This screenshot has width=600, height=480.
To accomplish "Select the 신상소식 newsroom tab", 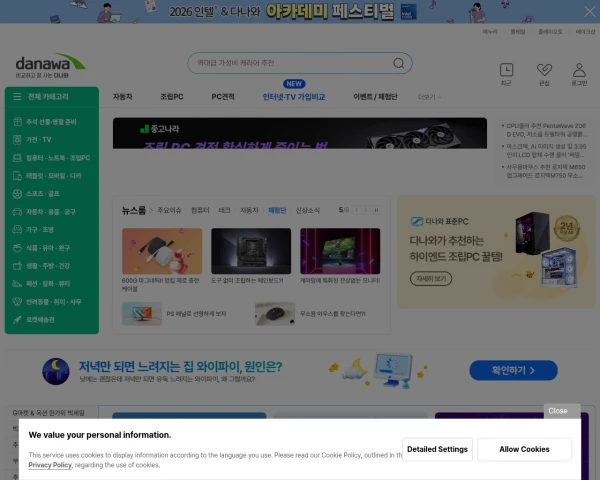I will (x=308, y=210).
